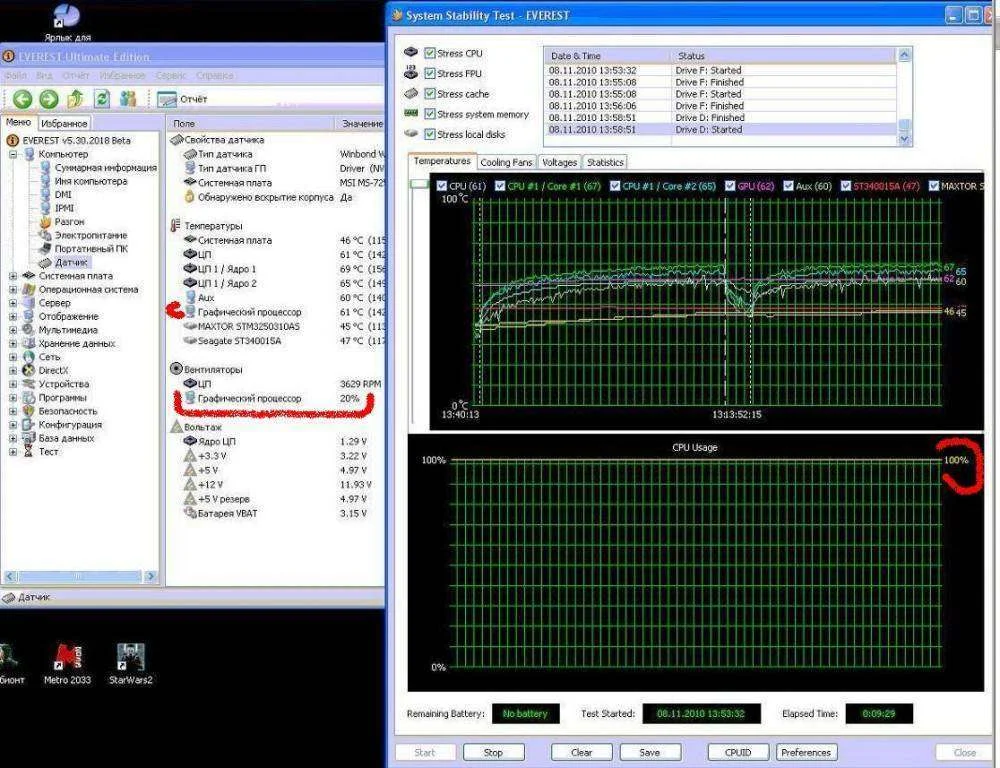Toggle the Stress FPU checkbox

coord(430,73)
